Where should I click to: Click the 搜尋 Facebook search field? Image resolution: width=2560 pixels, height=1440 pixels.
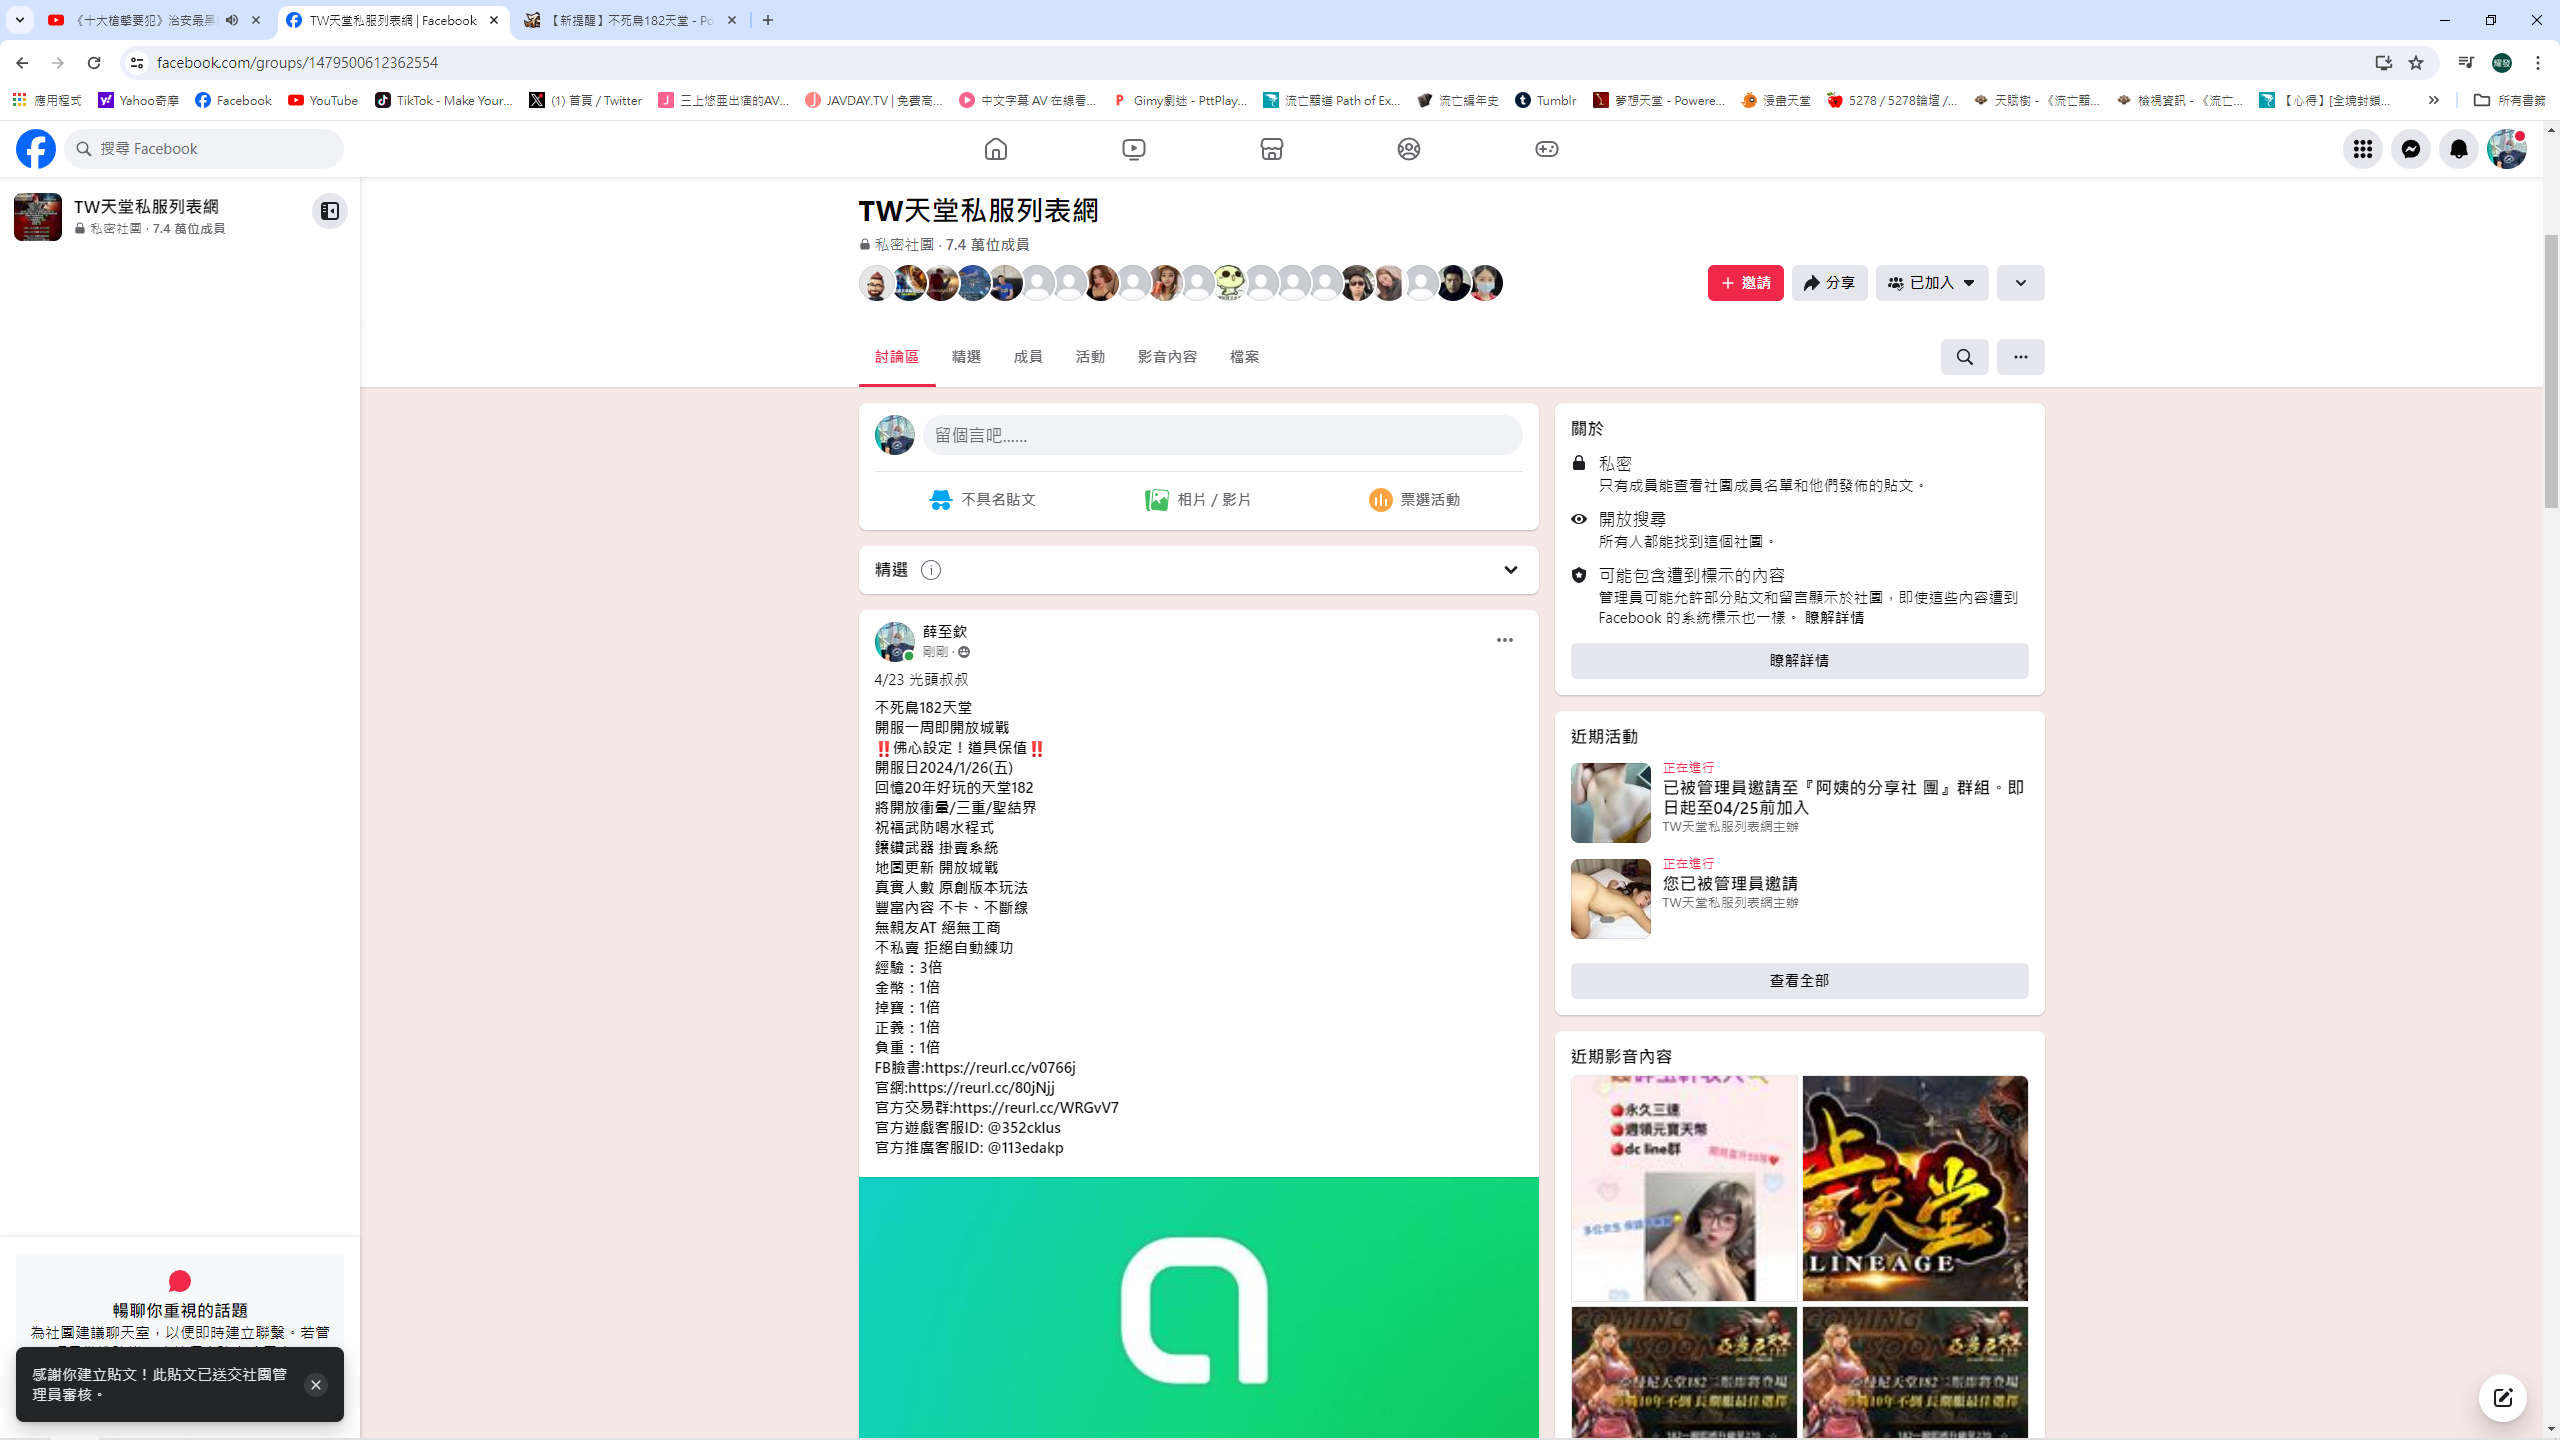click(204, 149)
